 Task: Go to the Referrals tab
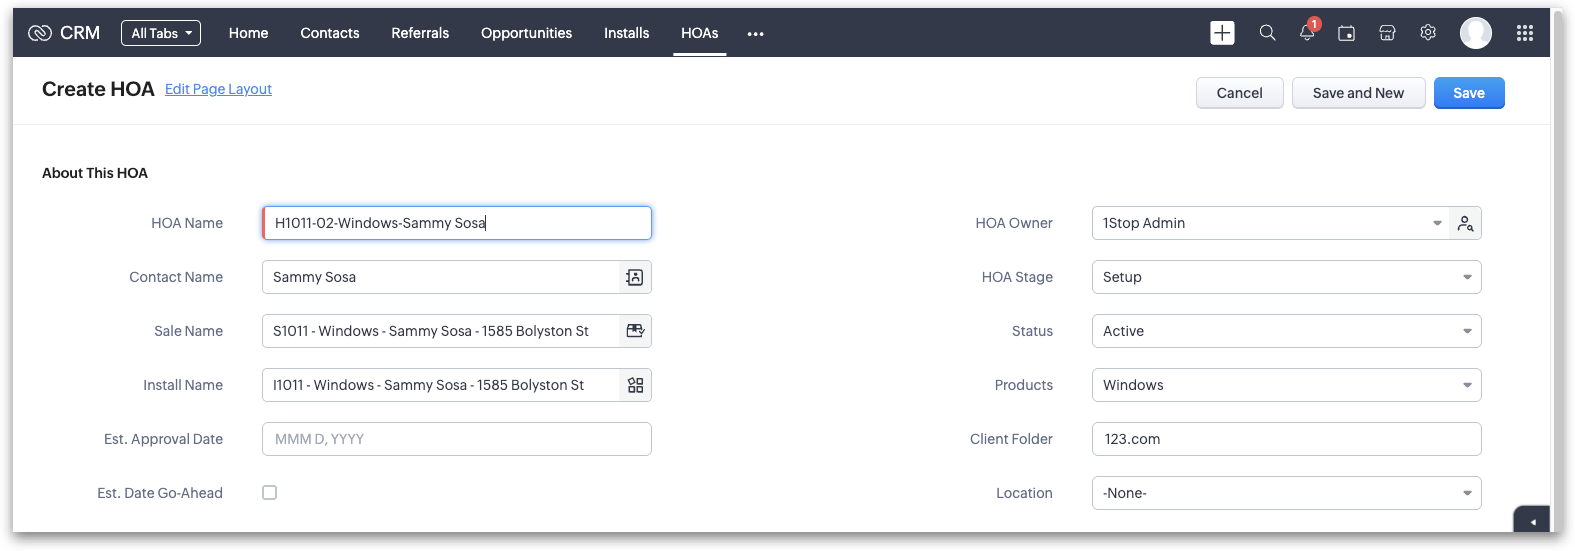click(x=420, y=33)
